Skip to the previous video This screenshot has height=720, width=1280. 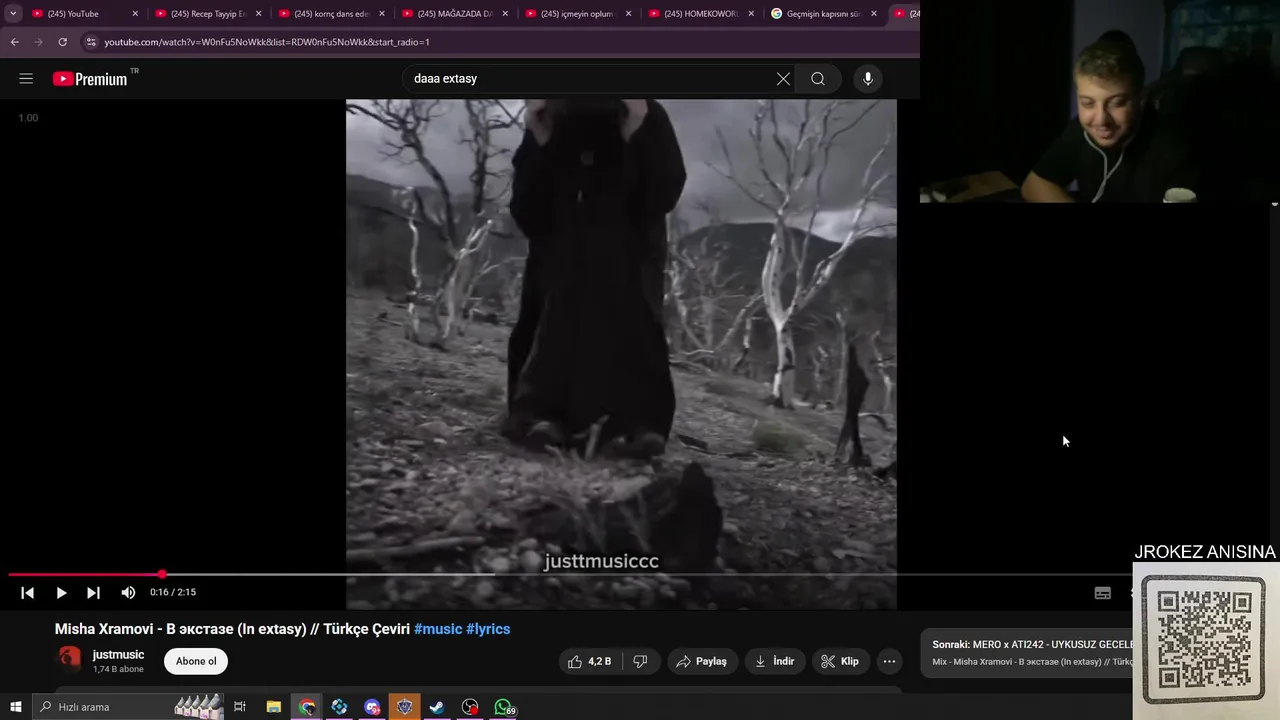(27, 593)
